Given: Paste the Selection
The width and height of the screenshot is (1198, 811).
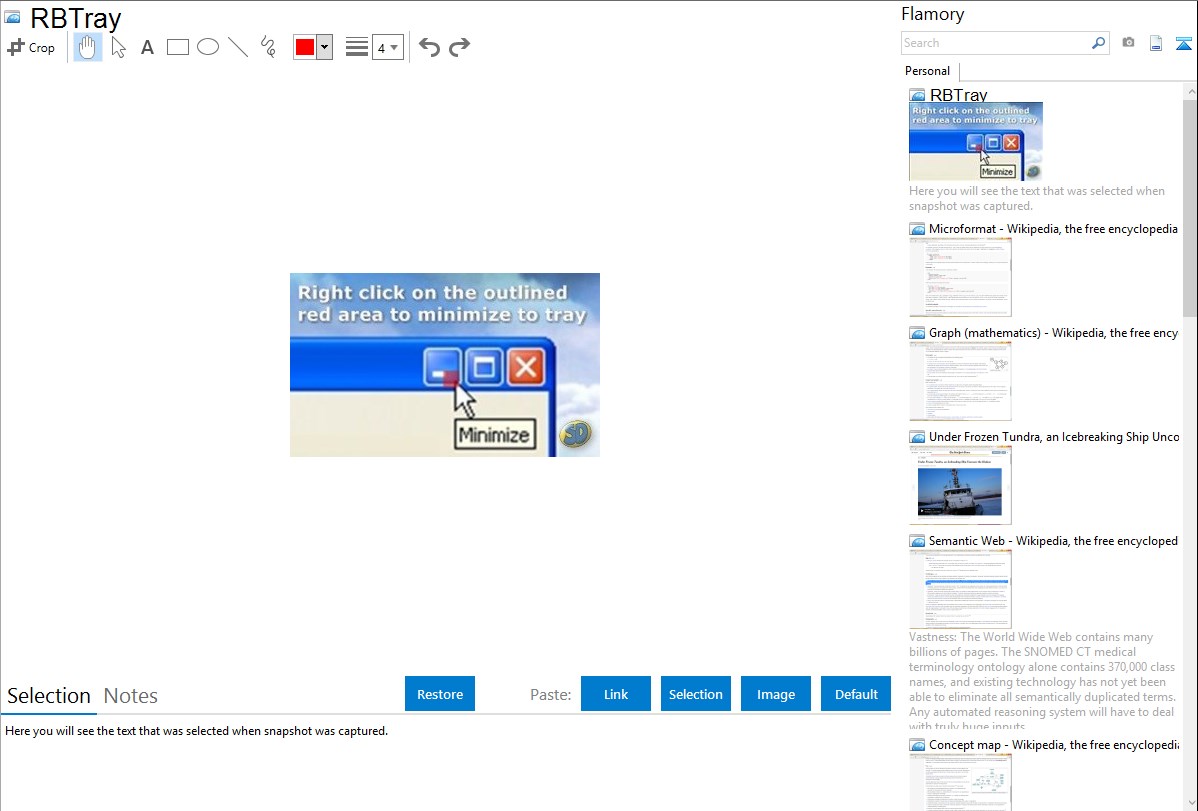Looking at the screenshot, I should (695, 693).
